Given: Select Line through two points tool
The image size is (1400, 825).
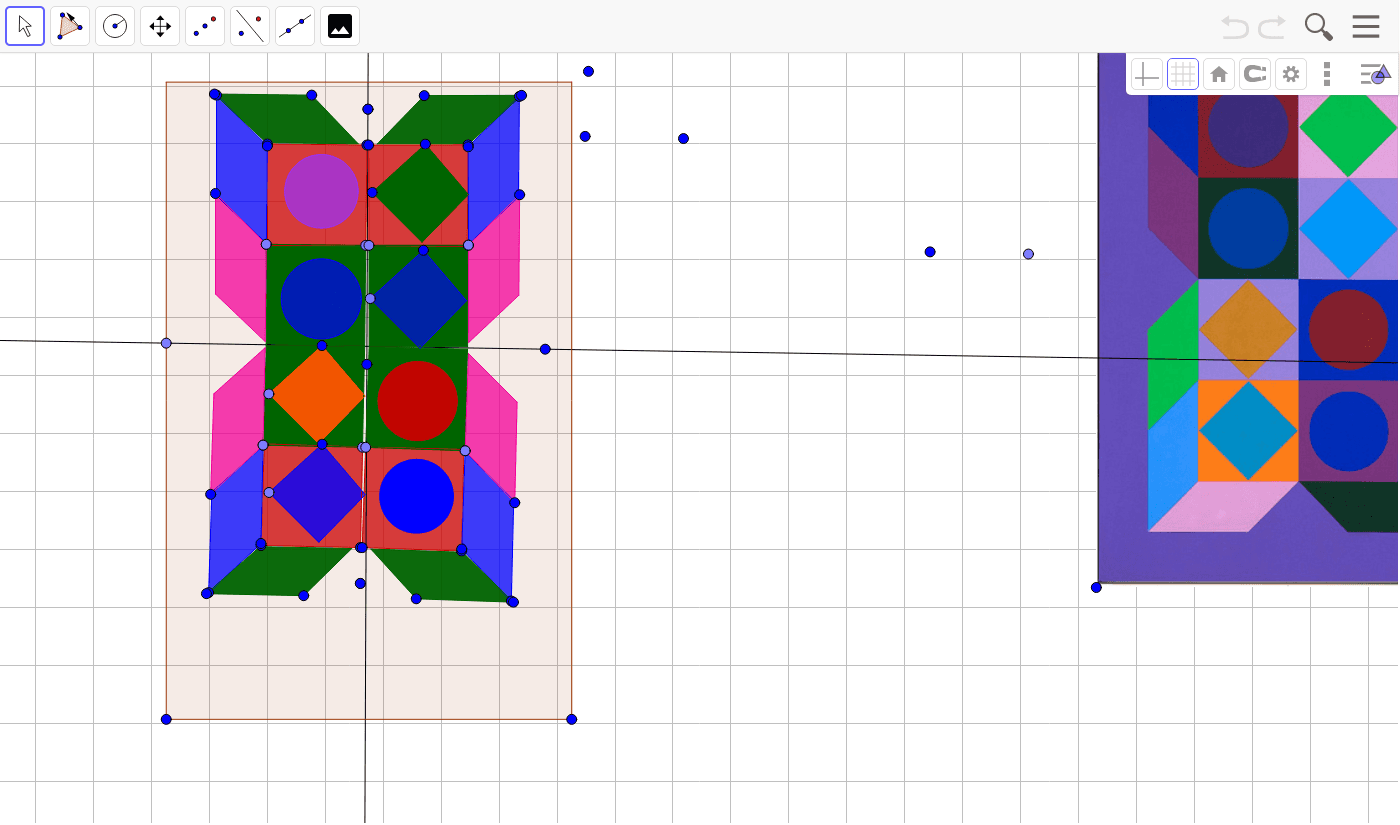Looking at the screenshot, I should point(295,26).
